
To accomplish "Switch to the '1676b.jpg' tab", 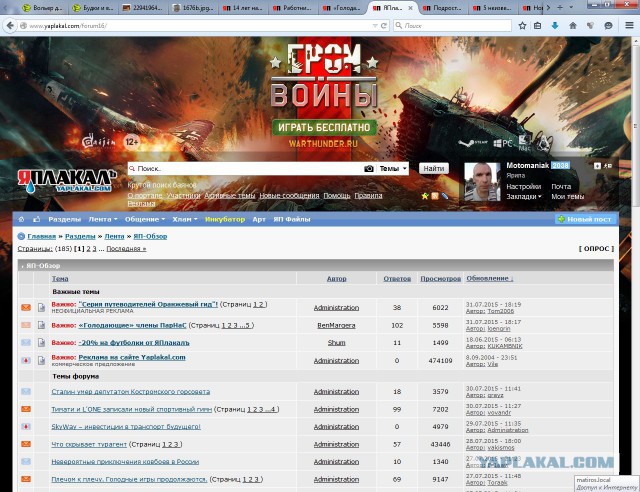I will 193,8.
